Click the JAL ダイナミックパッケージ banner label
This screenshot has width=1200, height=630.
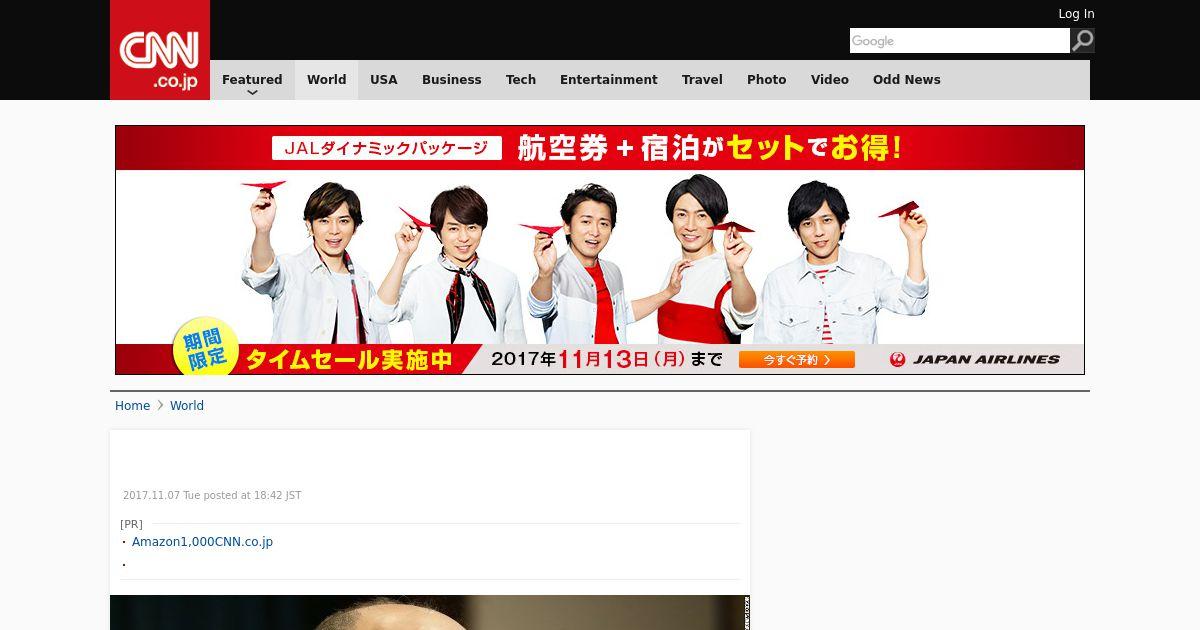click(x=387, y=148)
